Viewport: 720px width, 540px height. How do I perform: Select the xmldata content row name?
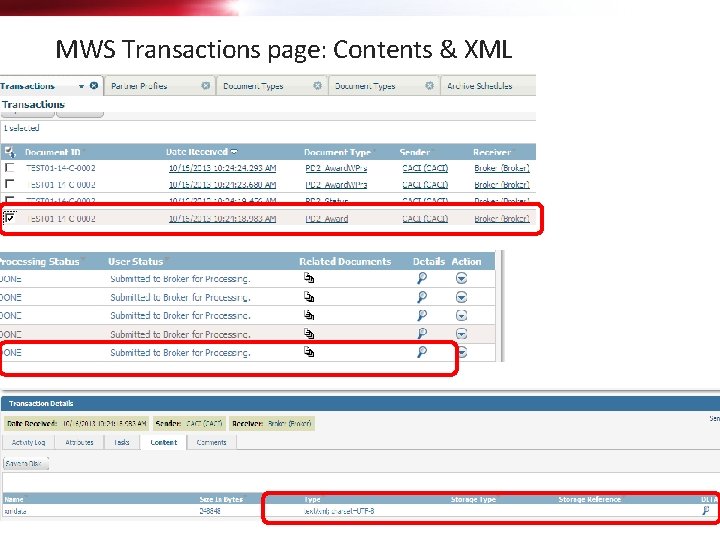[15, 511]
